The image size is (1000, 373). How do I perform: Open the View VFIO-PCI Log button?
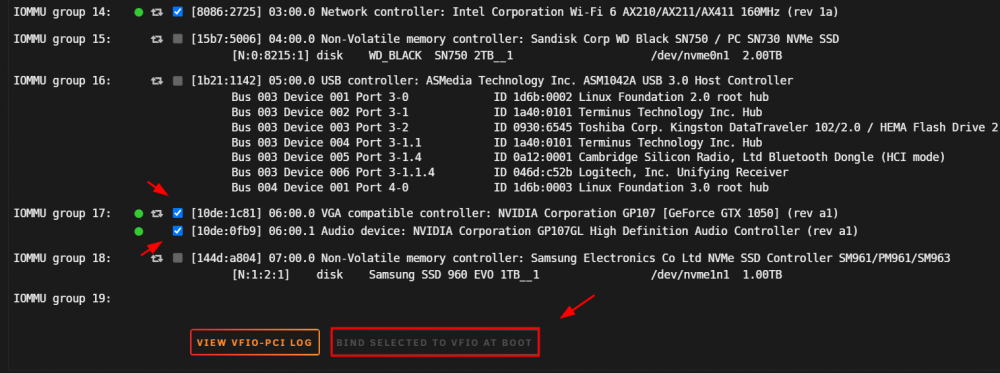(x=254, y=342)
